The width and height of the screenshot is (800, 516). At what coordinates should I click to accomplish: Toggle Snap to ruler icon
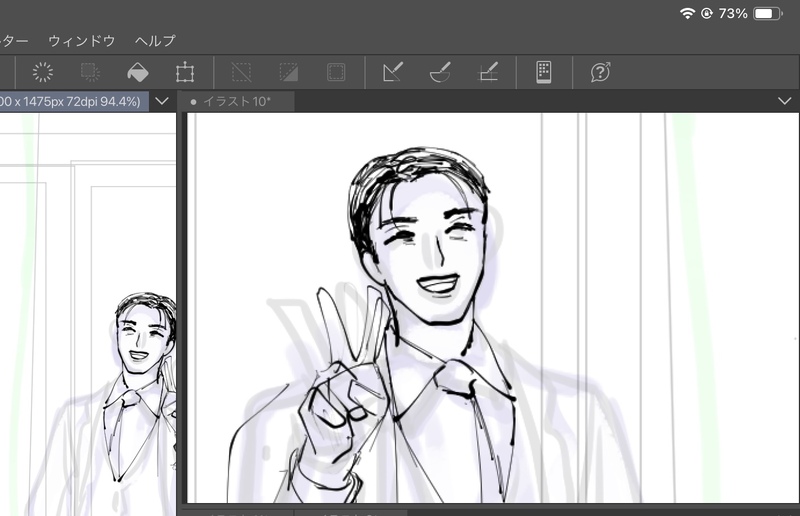coord(393,72)
